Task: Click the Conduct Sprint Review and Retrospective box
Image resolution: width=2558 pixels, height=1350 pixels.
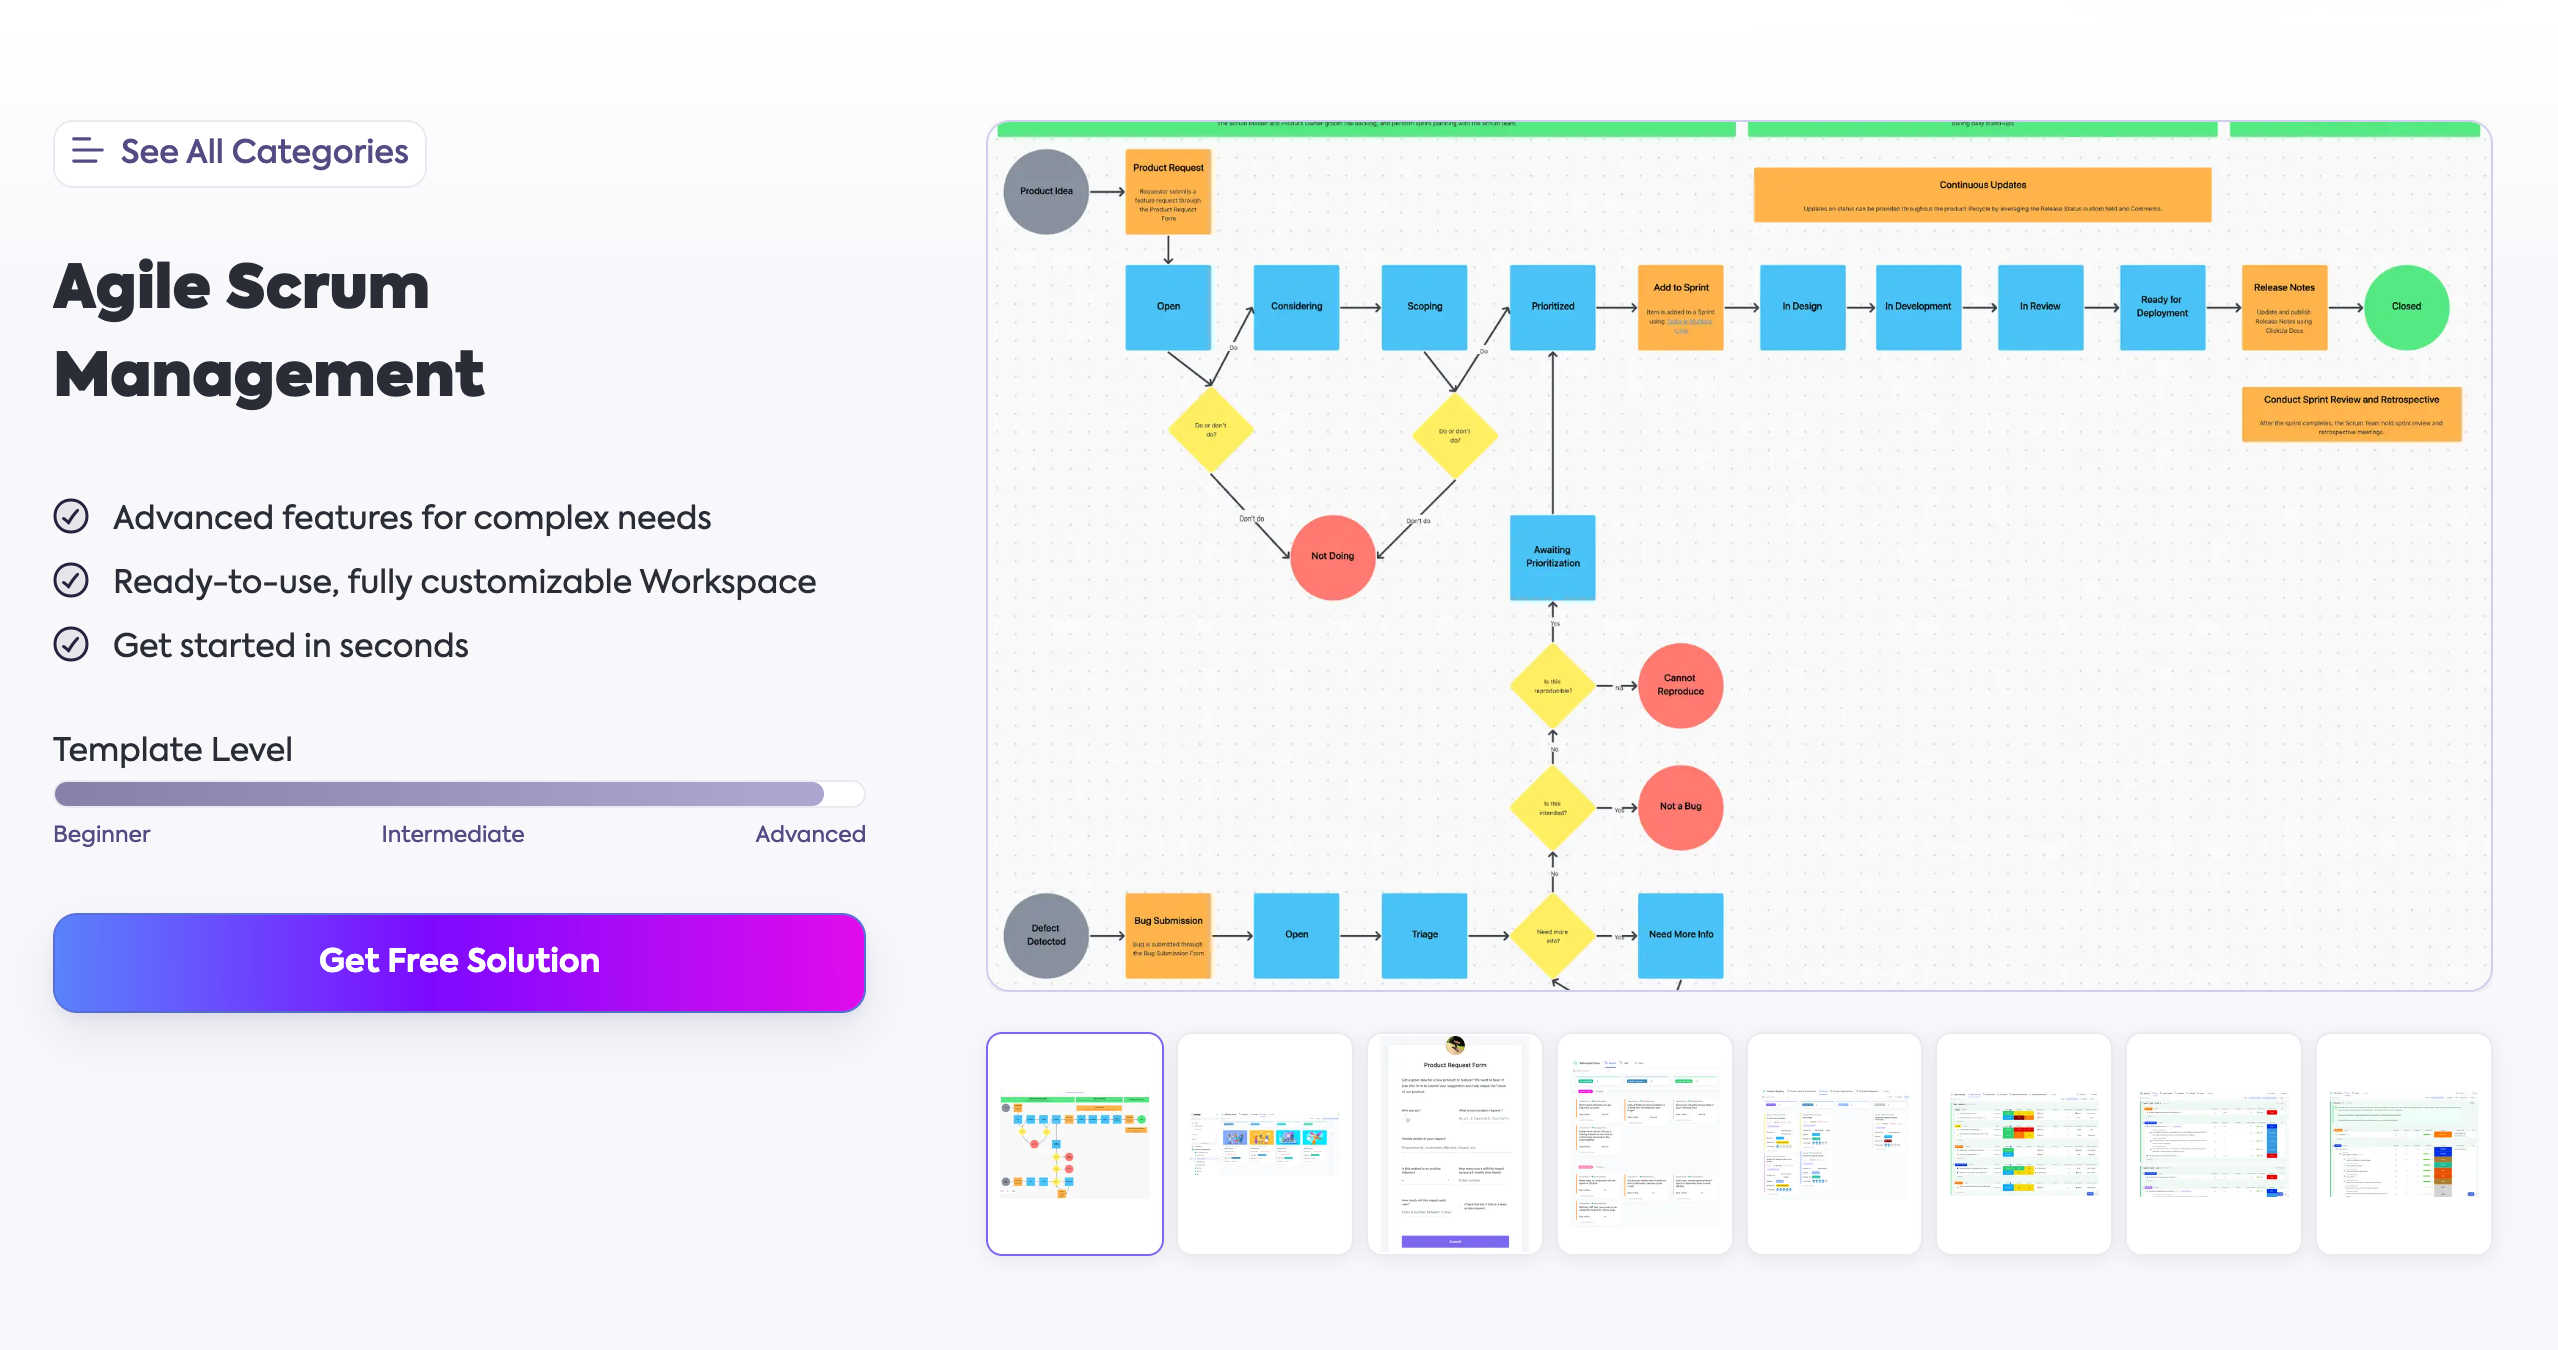Action: 2351,414
